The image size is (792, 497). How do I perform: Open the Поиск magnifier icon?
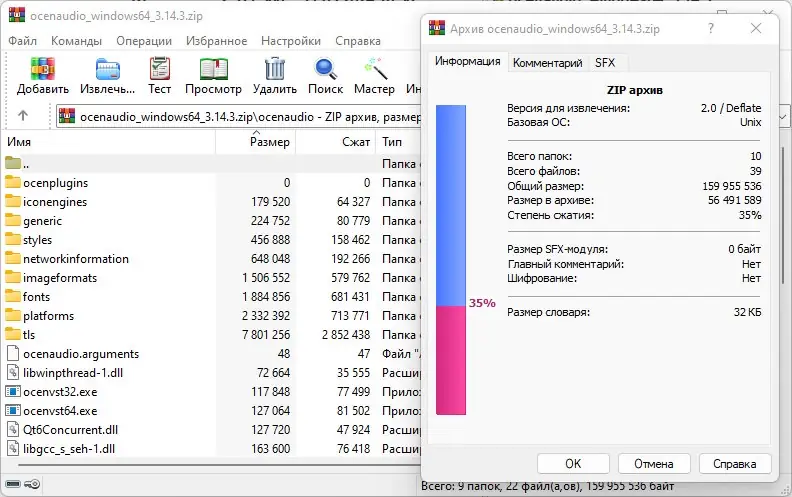pyautogui.click(x=325, y=69)
